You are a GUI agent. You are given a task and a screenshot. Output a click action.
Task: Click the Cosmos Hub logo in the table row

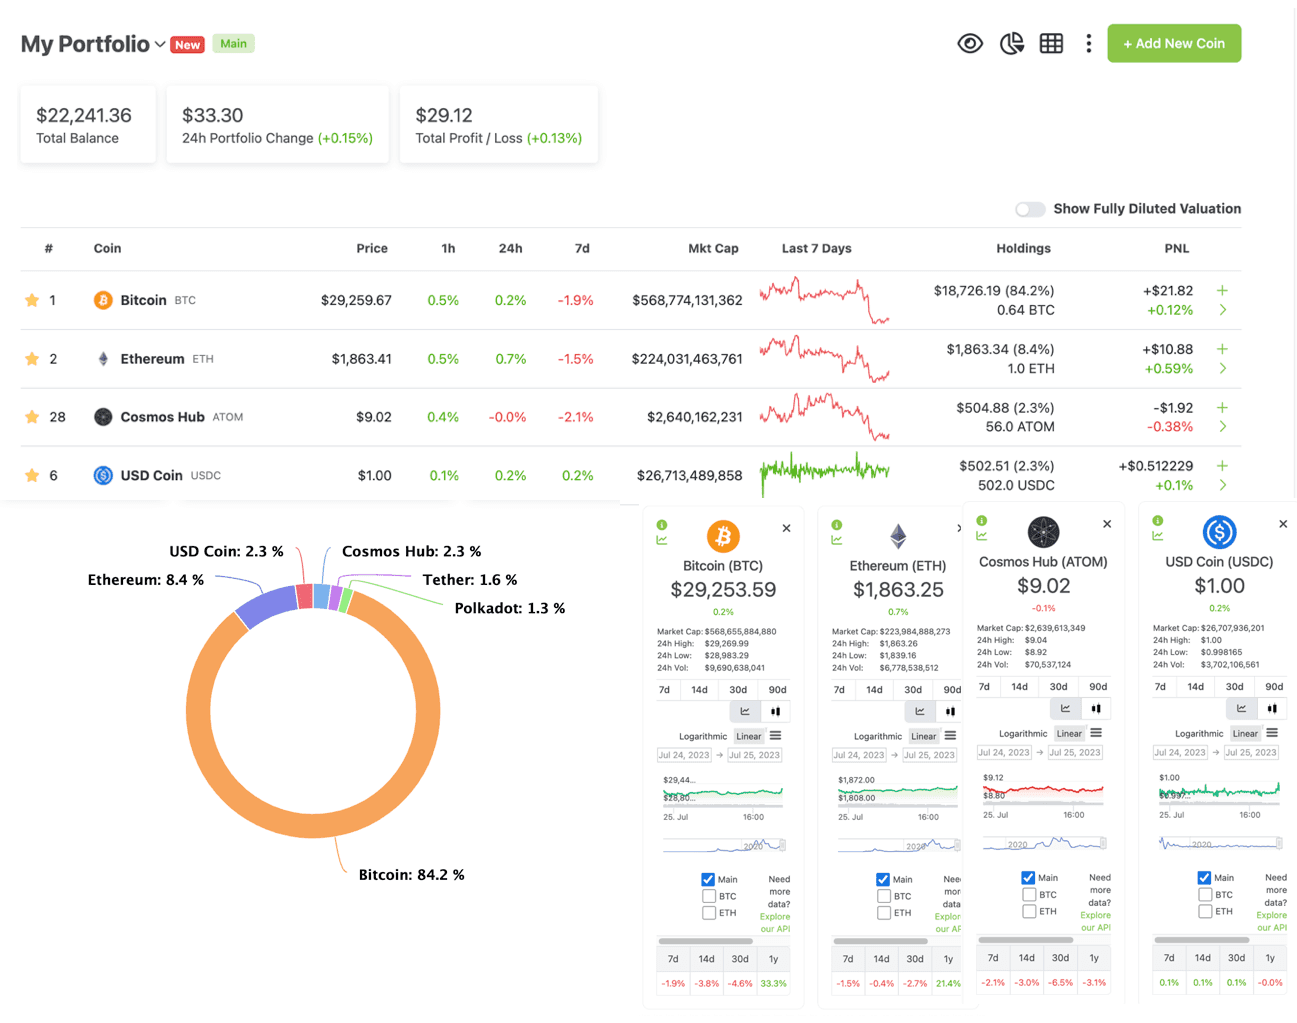(103, 417)
